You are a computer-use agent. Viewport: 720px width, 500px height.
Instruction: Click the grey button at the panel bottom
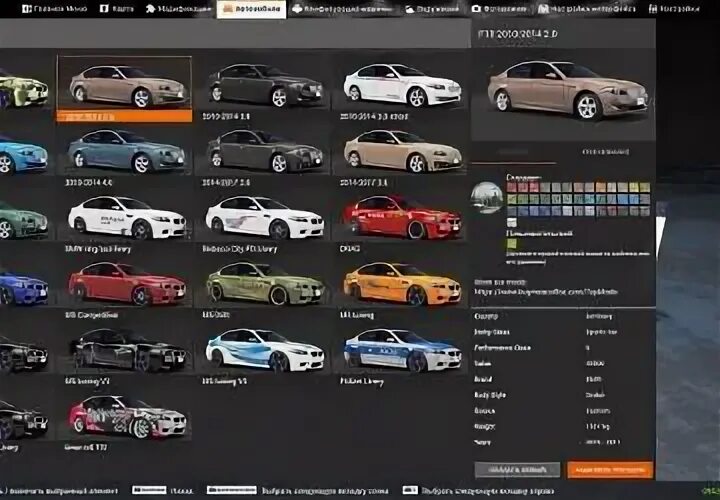coord(518,470)
